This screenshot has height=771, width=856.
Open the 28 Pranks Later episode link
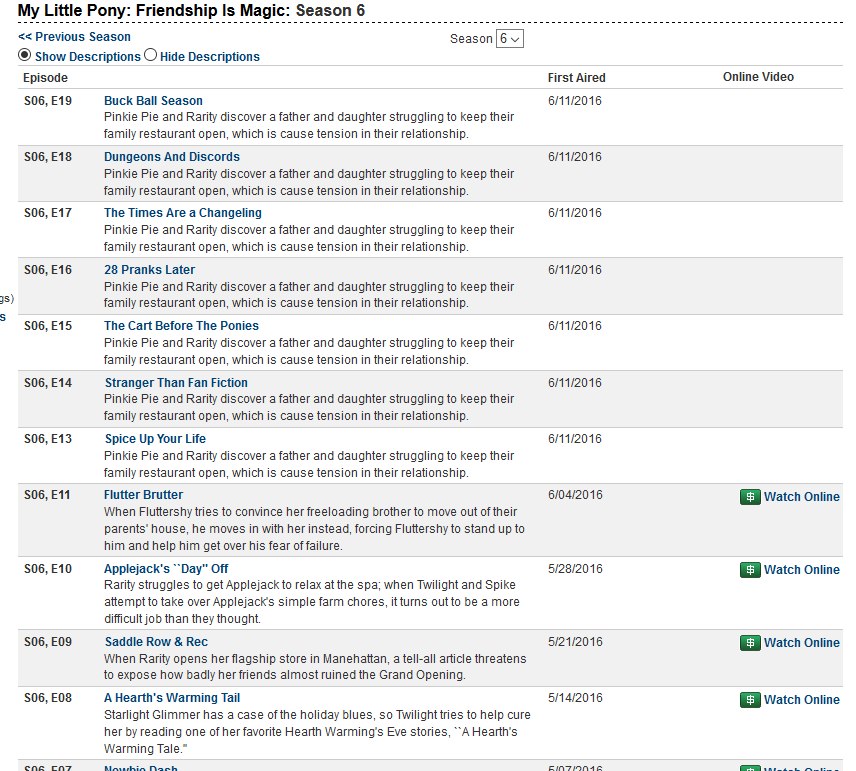[150, 270]
